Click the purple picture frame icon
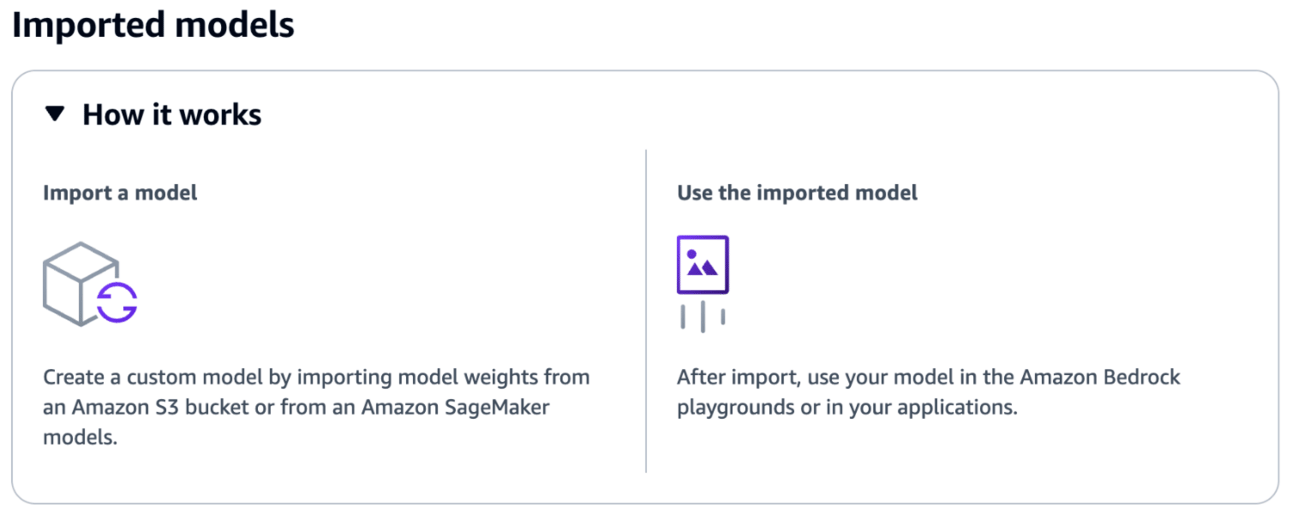The height and width of the screenshot is (519, 1292). 702,265
